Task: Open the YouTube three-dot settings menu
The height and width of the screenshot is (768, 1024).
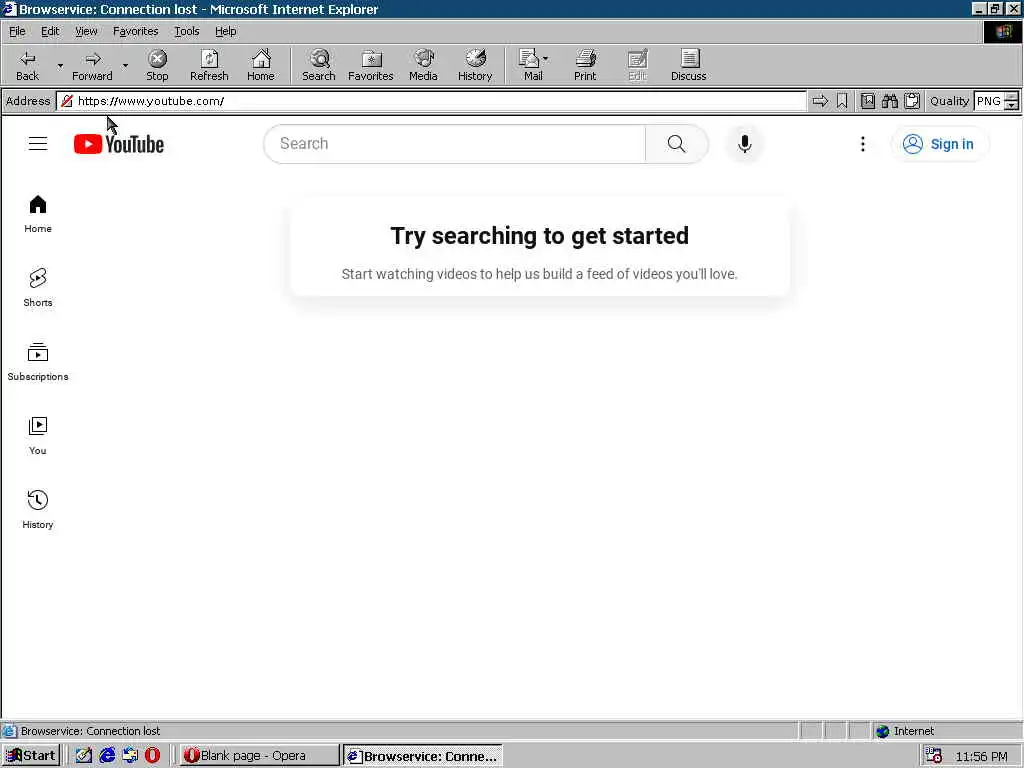Action: (x=863, y=144)
